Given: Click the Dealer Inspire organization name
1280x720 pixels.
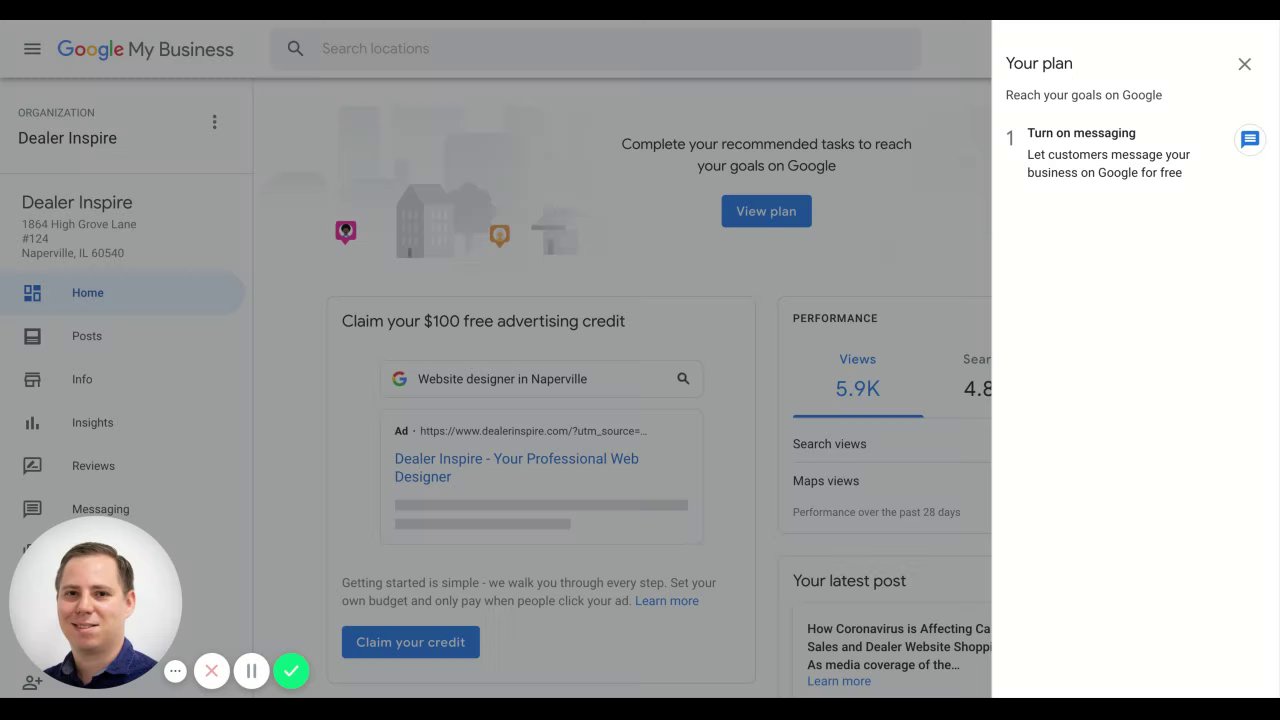Looking at the screenshot, I should (x=67, y=138).
